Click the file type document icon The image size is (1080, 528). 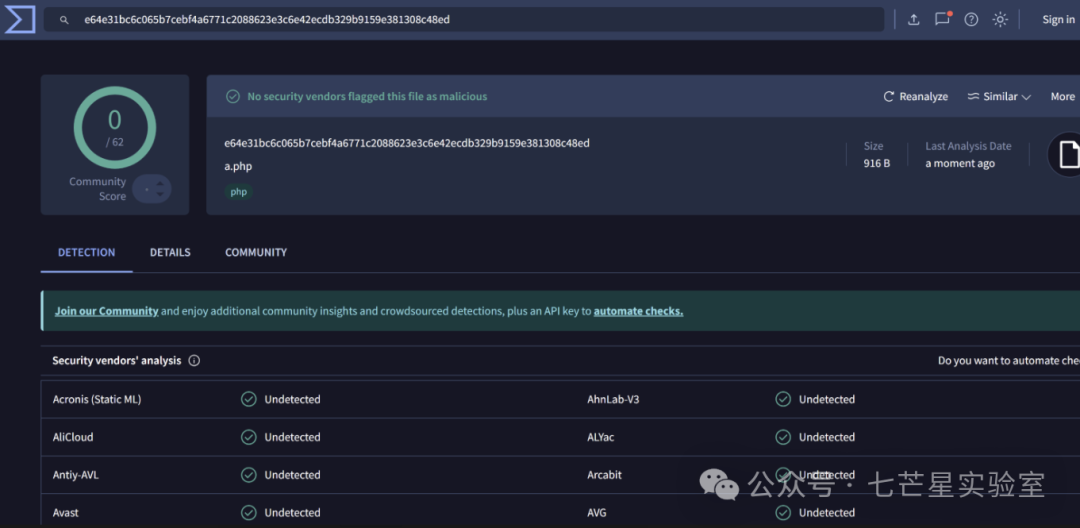pyautogui.click(x=1067, y=155)
